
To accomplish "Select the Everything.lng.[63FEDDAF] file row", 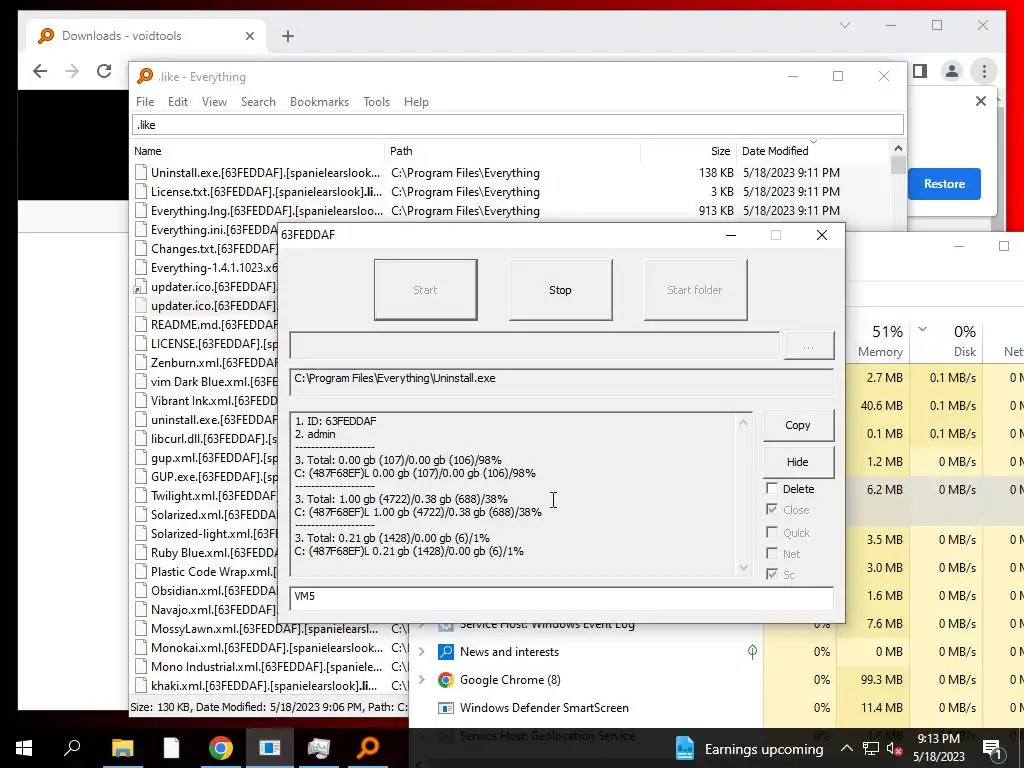I will coord(511,211).
